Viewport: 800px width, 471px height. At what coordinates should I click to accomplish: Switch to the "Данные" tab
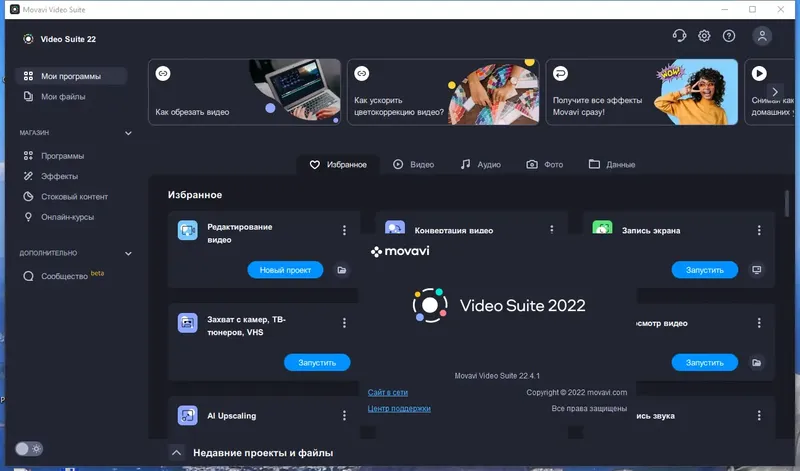(612, 164)
